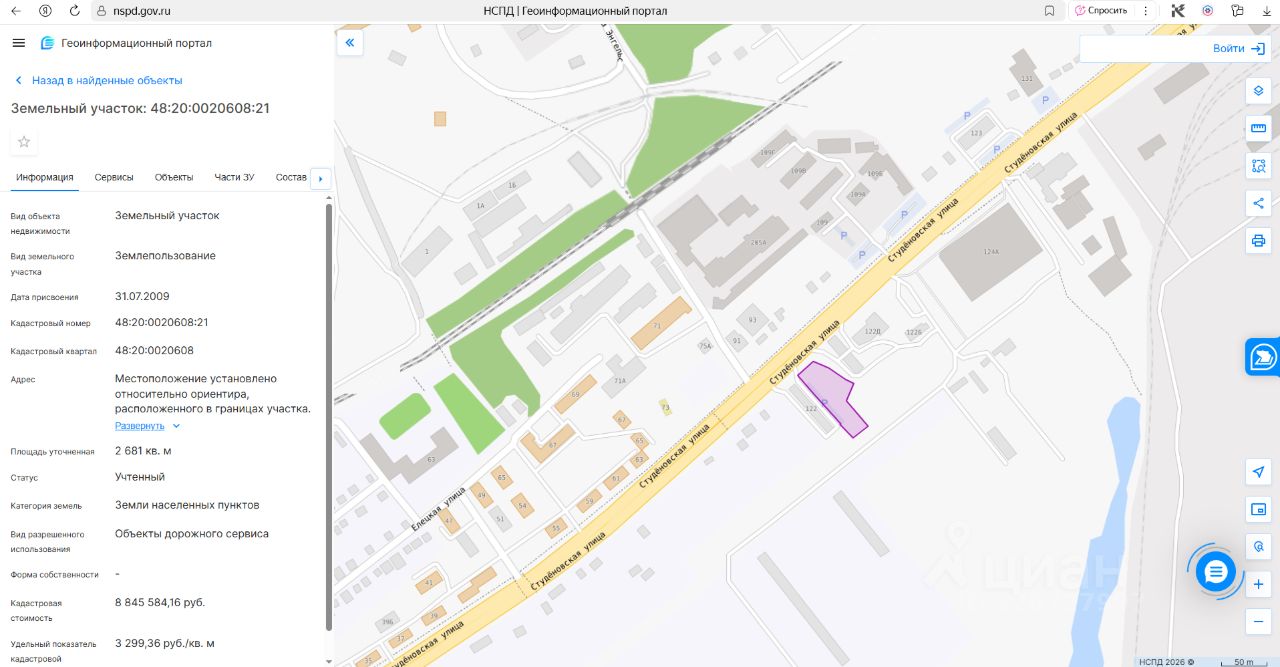Click the 3 299,36 руб./кв. м value

coord(165,643)
